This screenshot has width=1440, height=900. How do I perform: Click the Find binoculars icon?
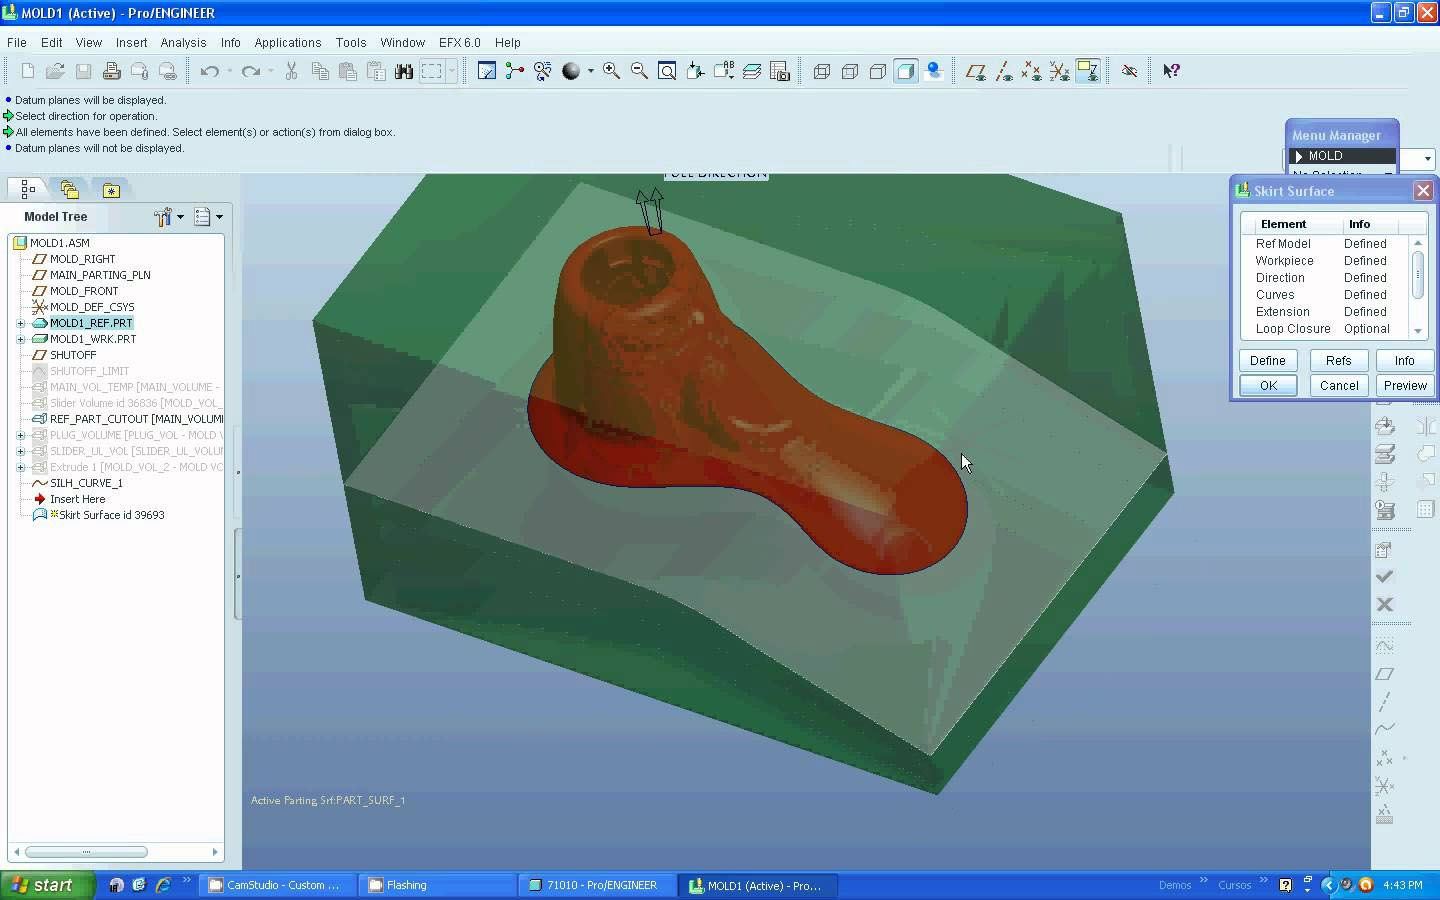click(404, 71)
